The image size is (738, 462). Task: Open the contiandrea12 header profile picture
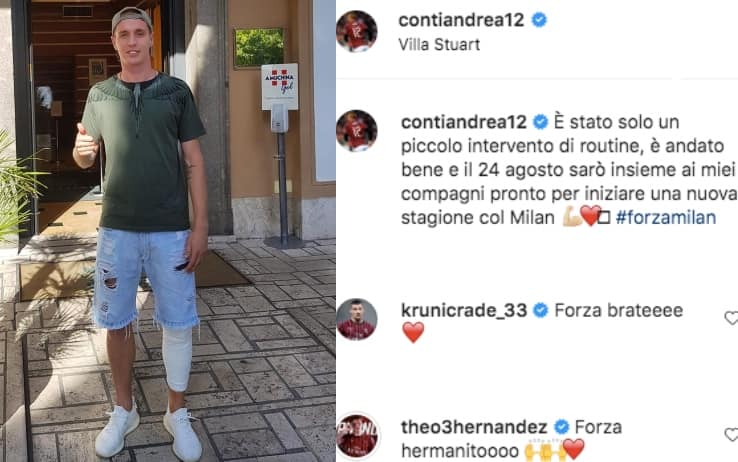(356, 31)
